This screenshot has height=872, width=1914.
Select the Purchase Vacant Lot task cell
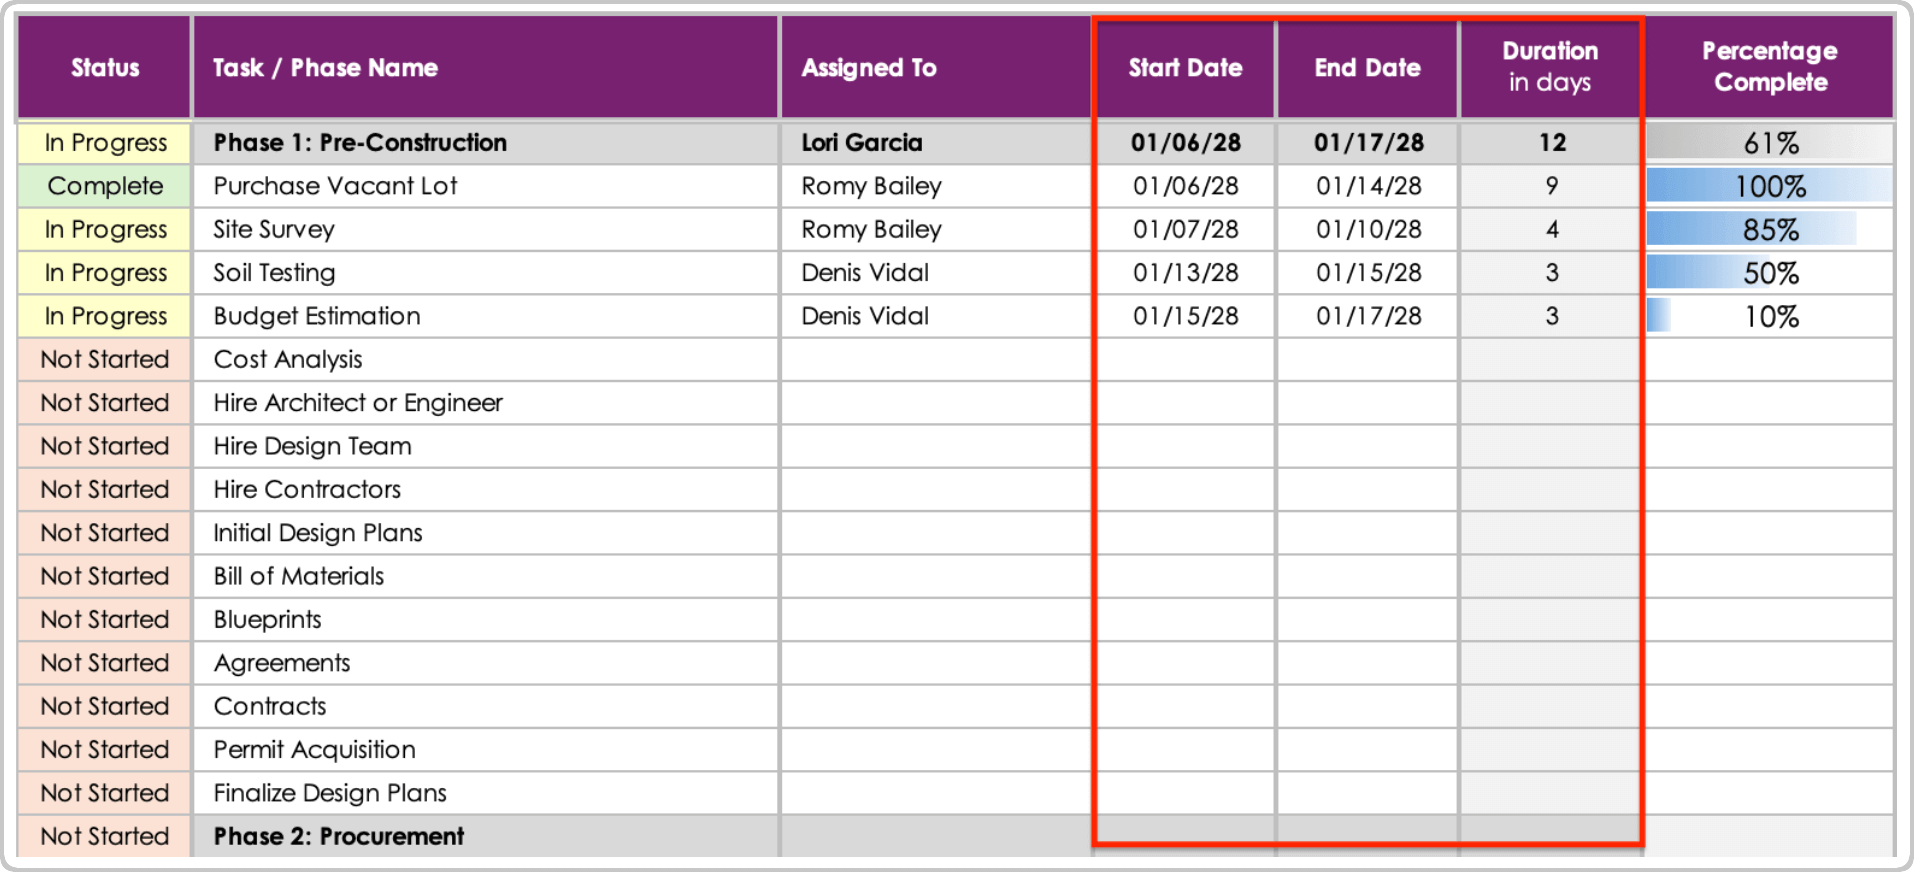pyautogui.click(x=335, y=186)
